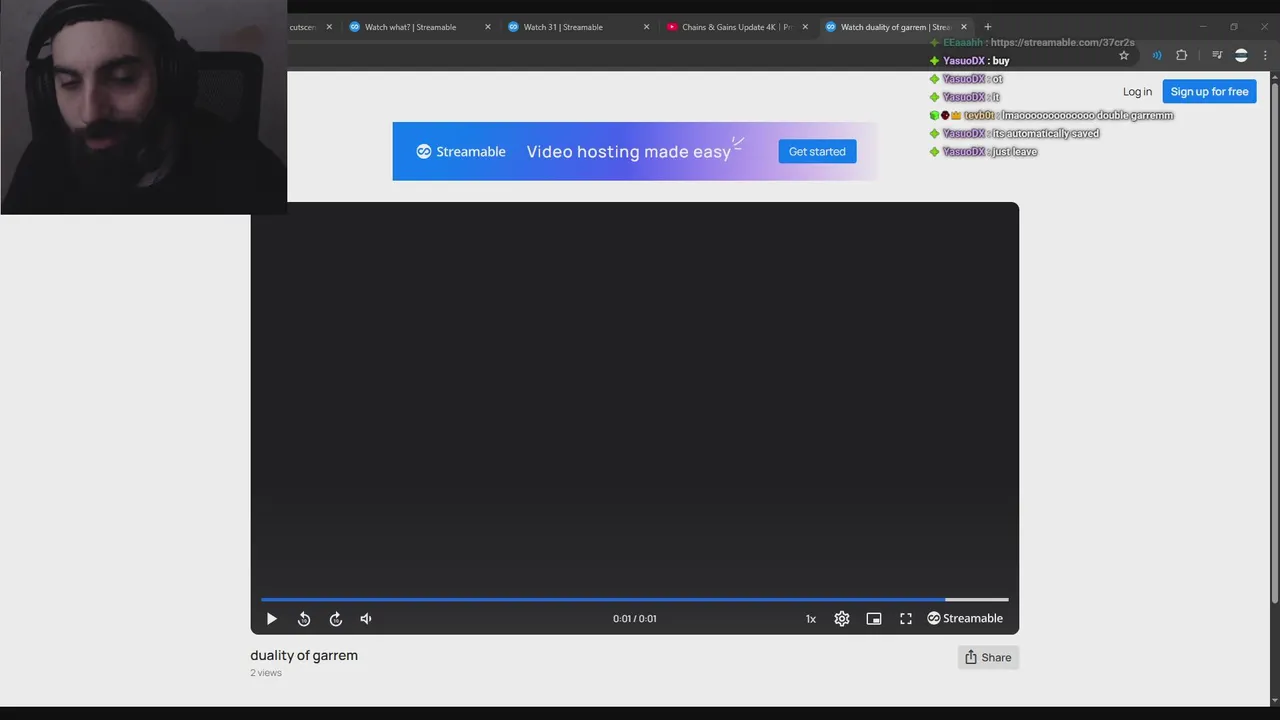Click the 'double garremm' chat message
Screen dimensions: 1280x720
point(1088,116)
